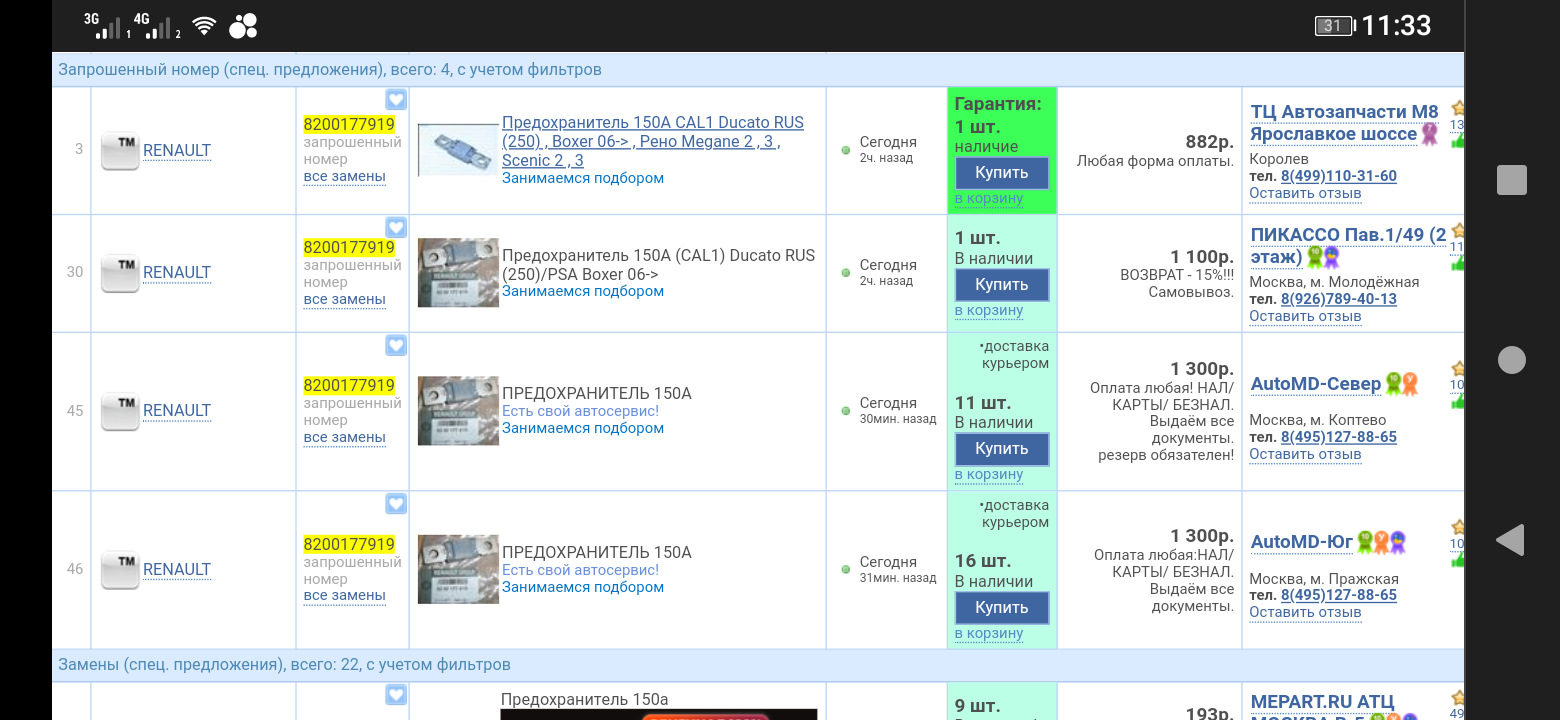Call AutoMD-Север phone 8(495)127-88-65

[x=1338, y=438]
